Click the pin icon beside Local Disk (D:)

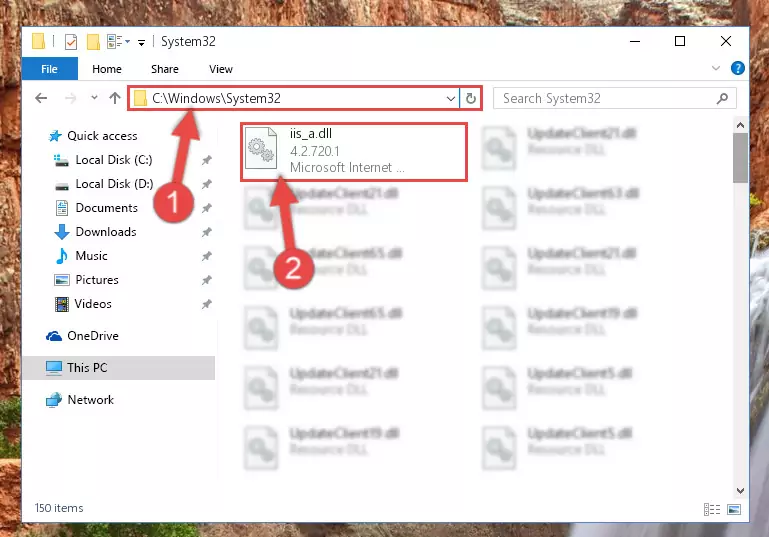point(206,184)
